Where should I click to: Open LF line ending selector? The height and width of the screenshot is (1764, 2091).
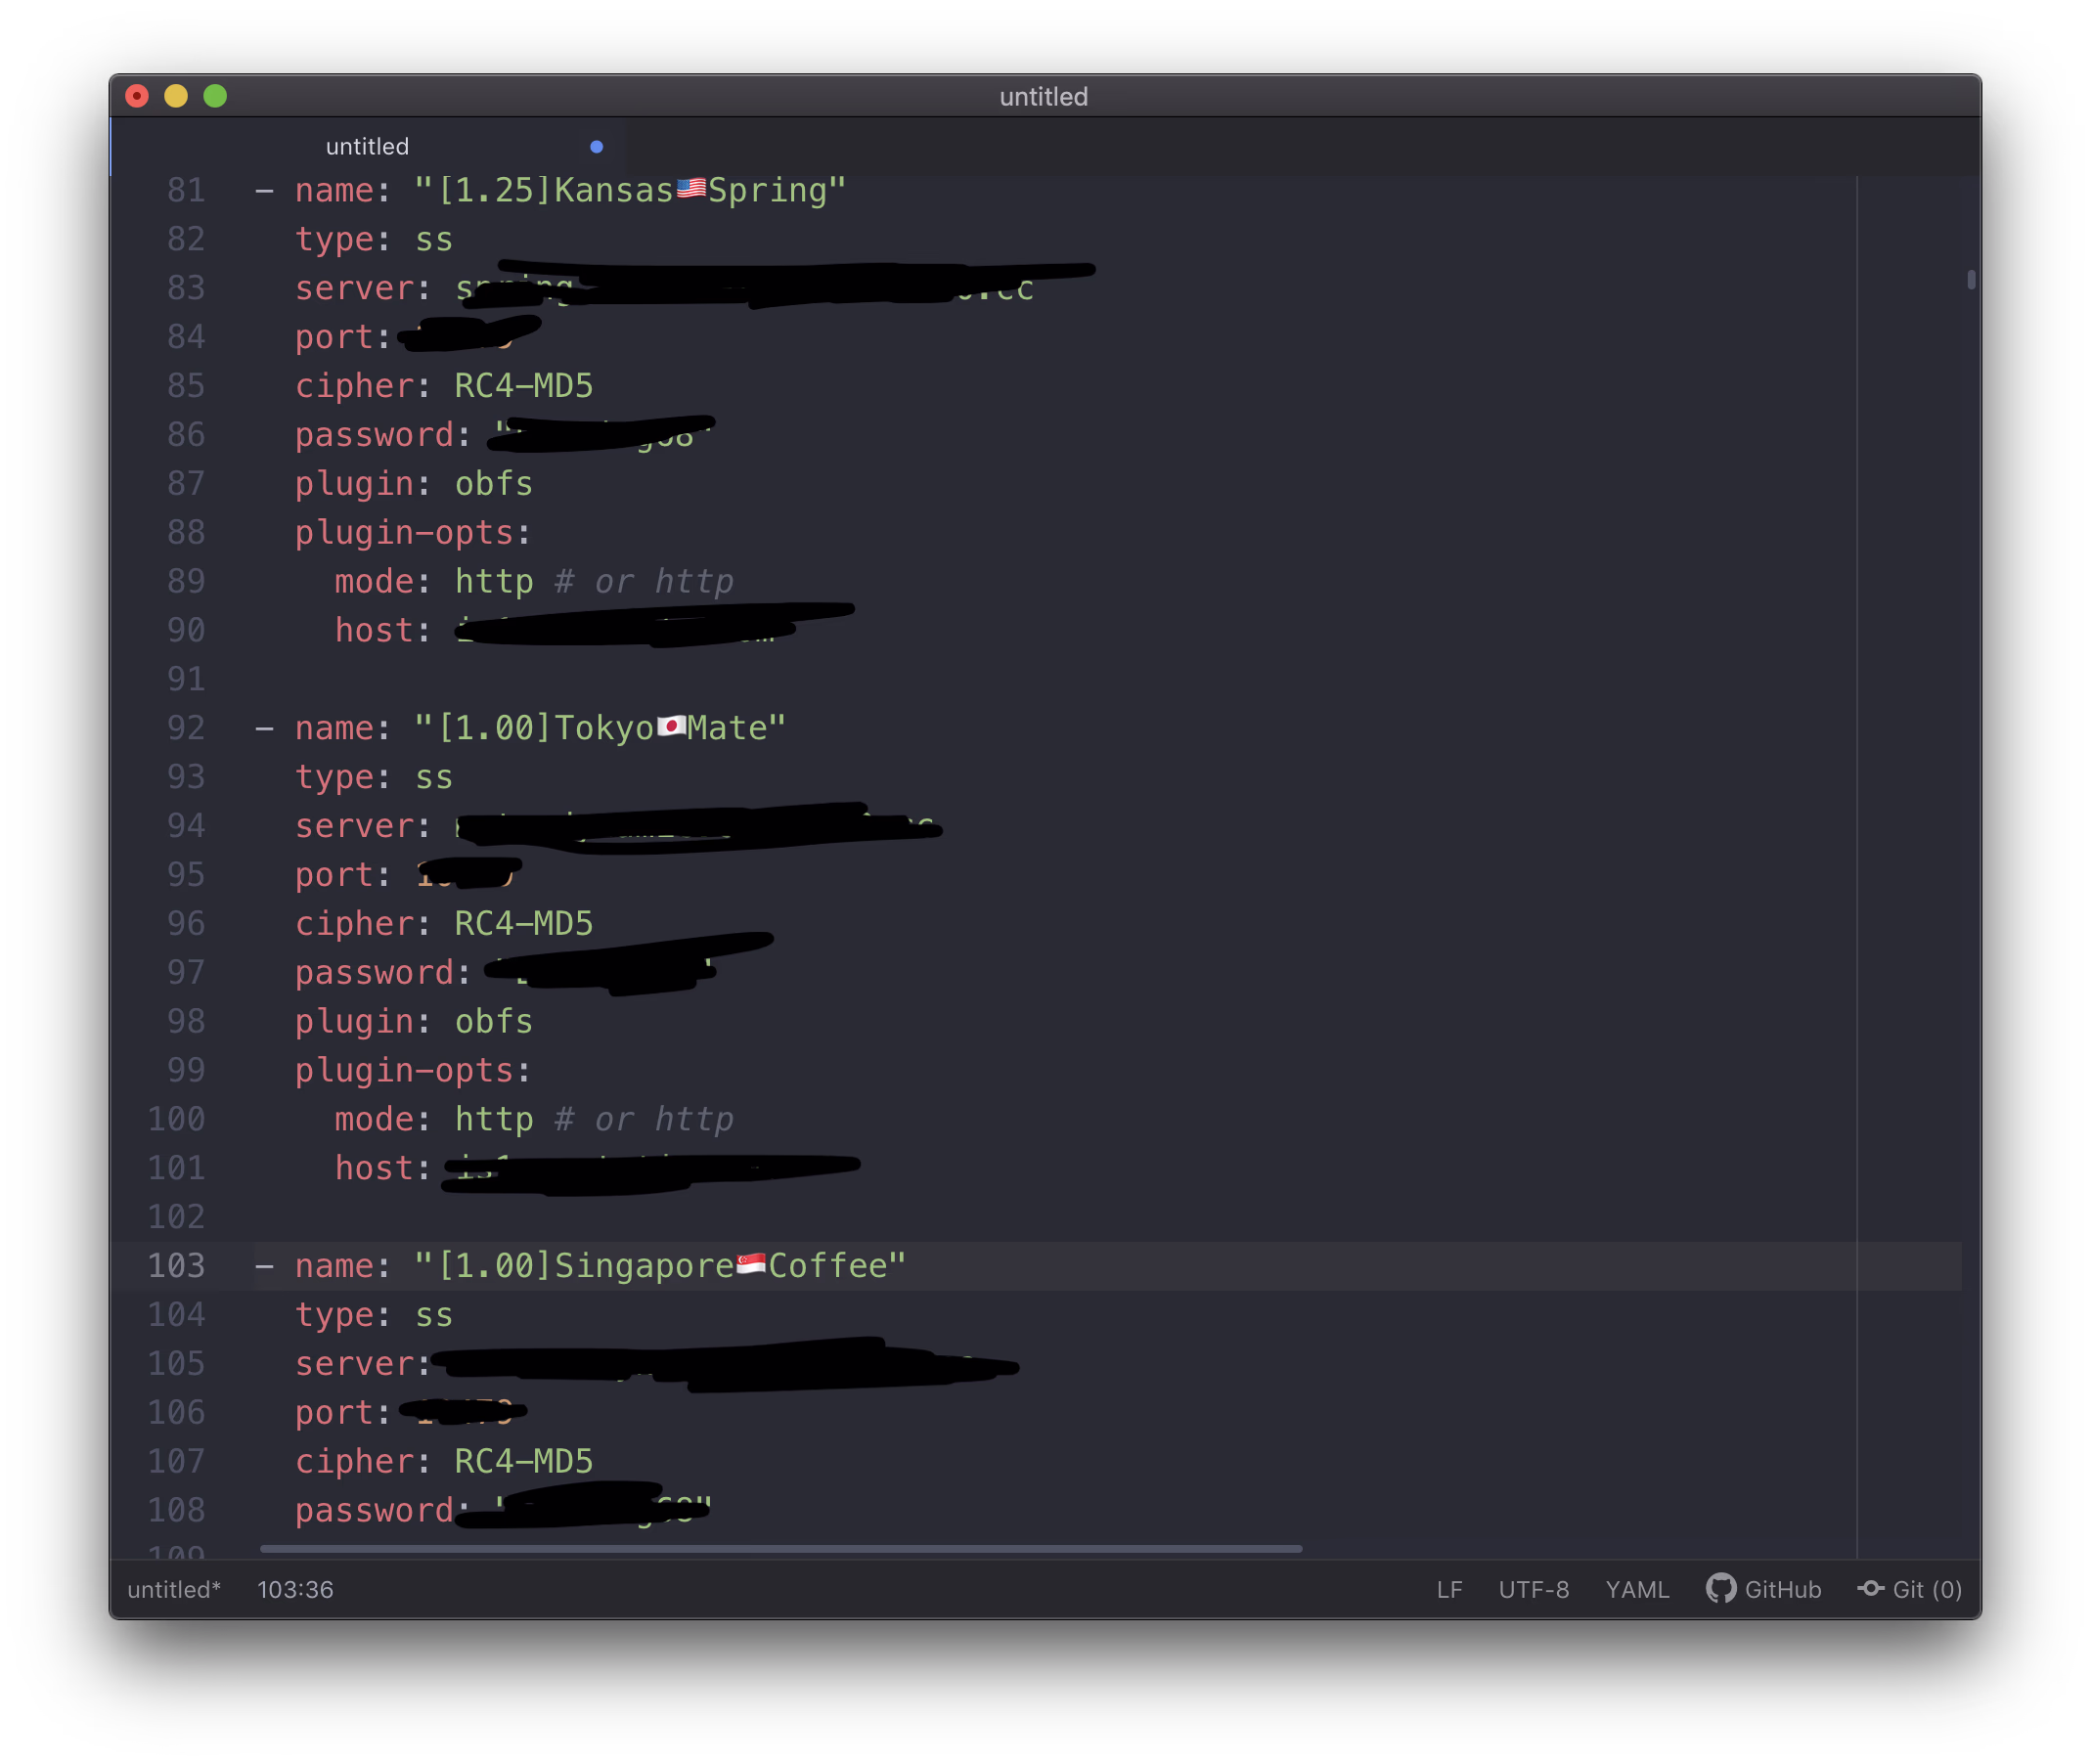tap(1449, 1589)
